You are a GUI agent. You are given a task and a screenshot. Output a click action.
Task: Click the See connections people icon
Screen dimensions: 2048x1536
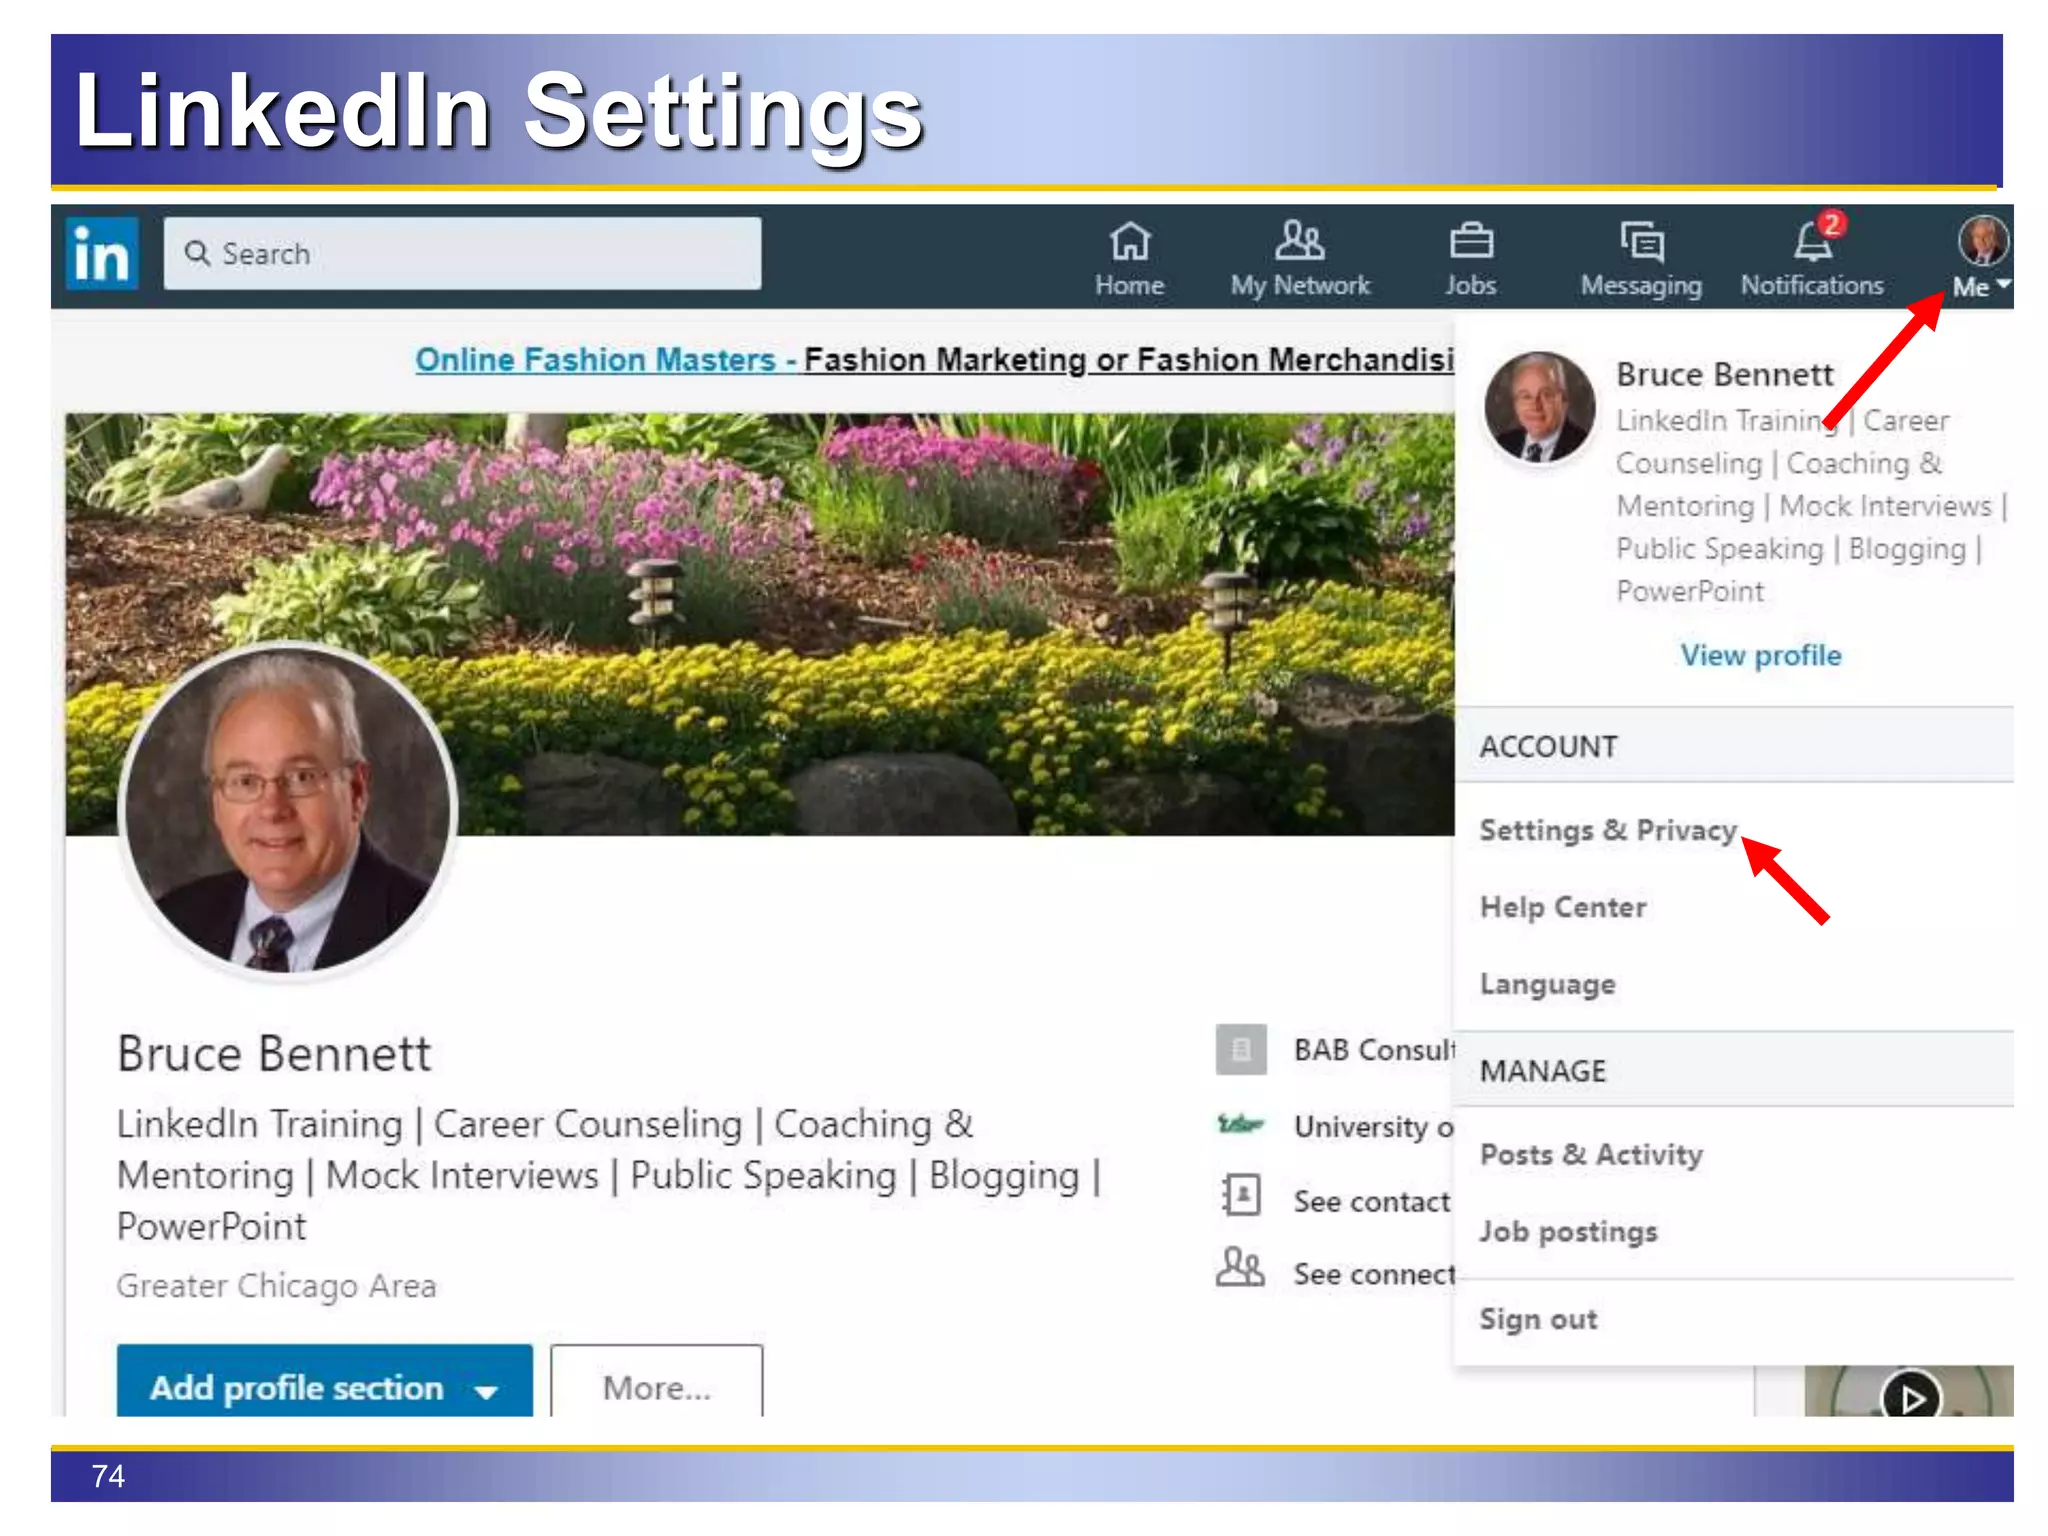(x=1240, y=1268)
